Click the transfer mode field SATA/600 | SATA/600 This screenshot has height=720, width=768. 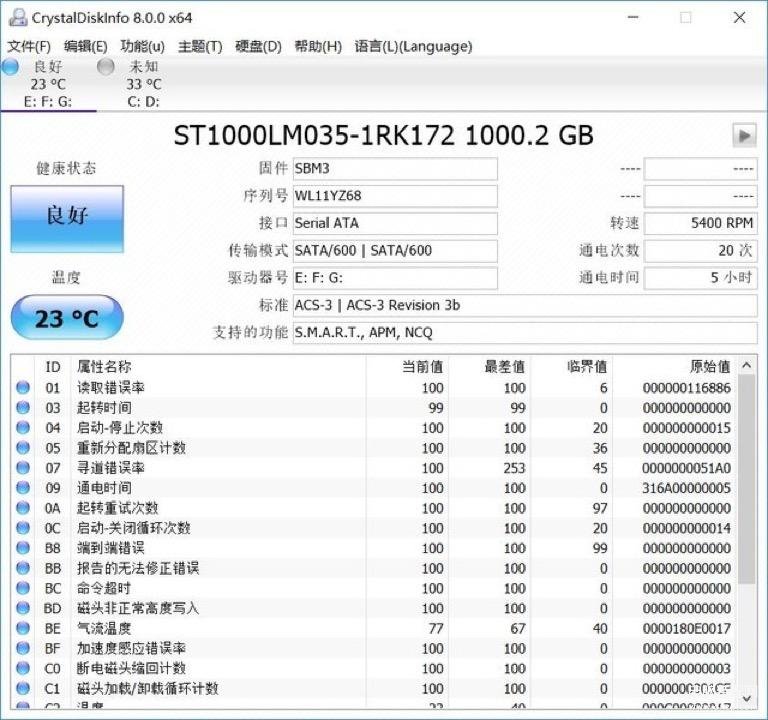395,251
